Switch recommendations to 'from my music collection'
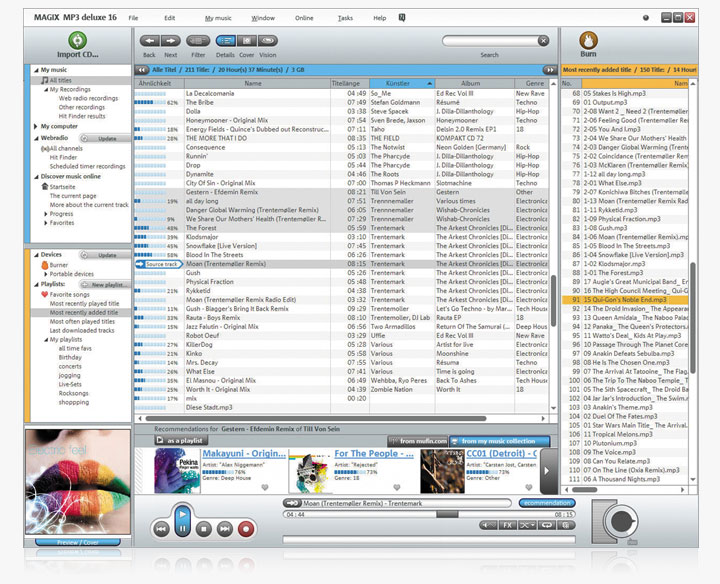Image resolution: width=720 pixels, height=584 pixels. coord(498,440)
